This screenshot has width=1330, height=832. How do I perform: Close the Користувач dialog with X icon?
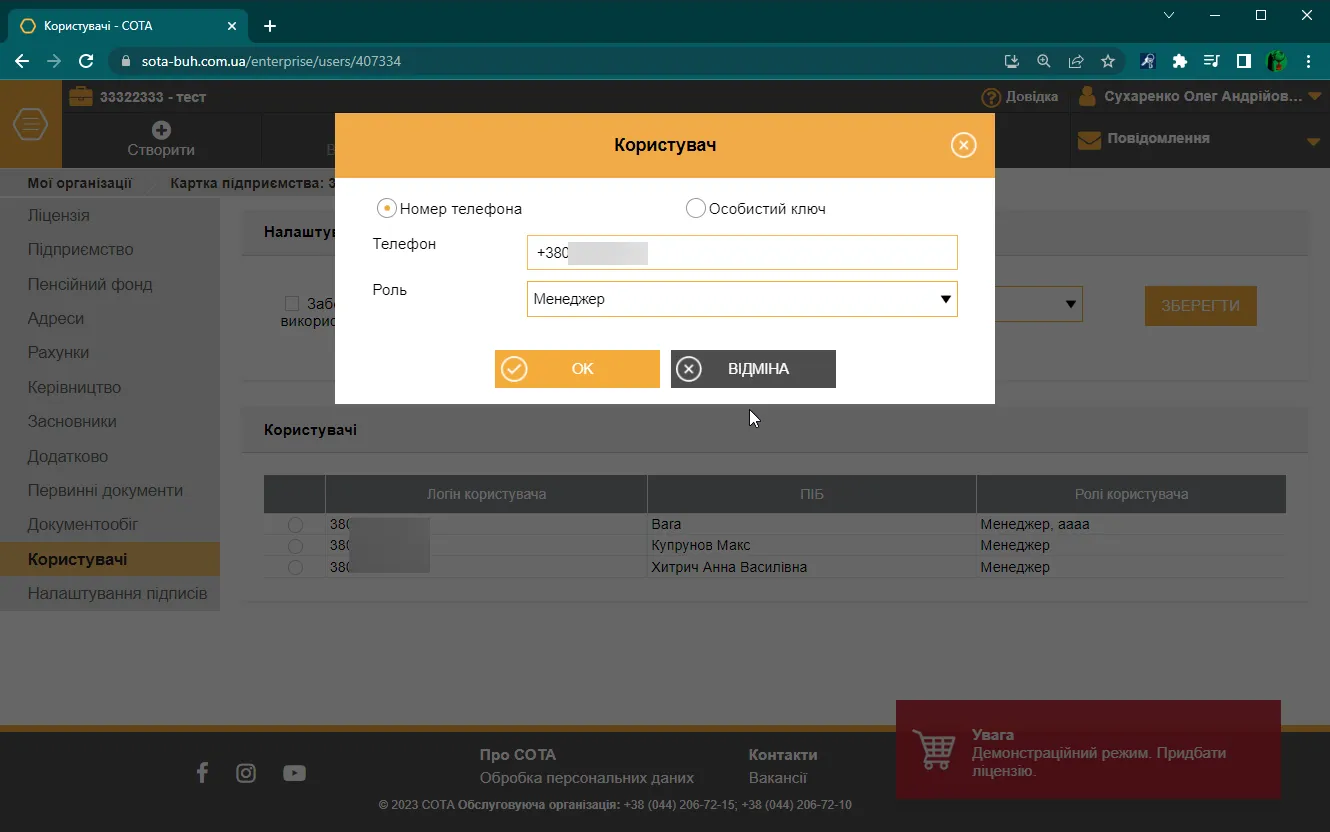pos(963,146)
